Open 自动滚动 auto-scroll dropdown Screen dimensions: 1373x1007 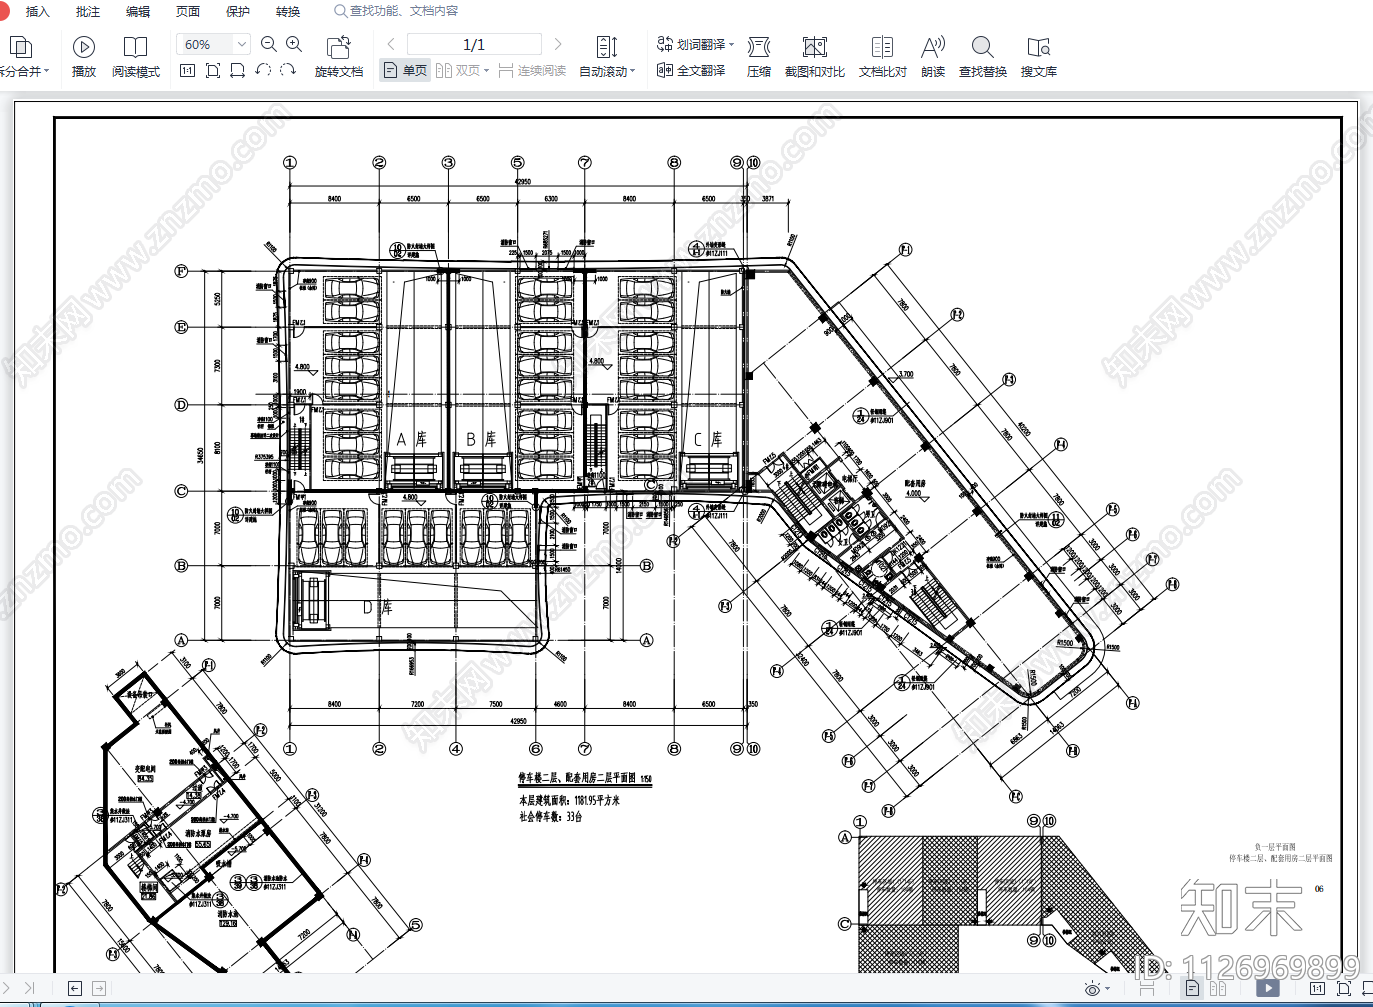pyautogui.click(x=607, y=57)
